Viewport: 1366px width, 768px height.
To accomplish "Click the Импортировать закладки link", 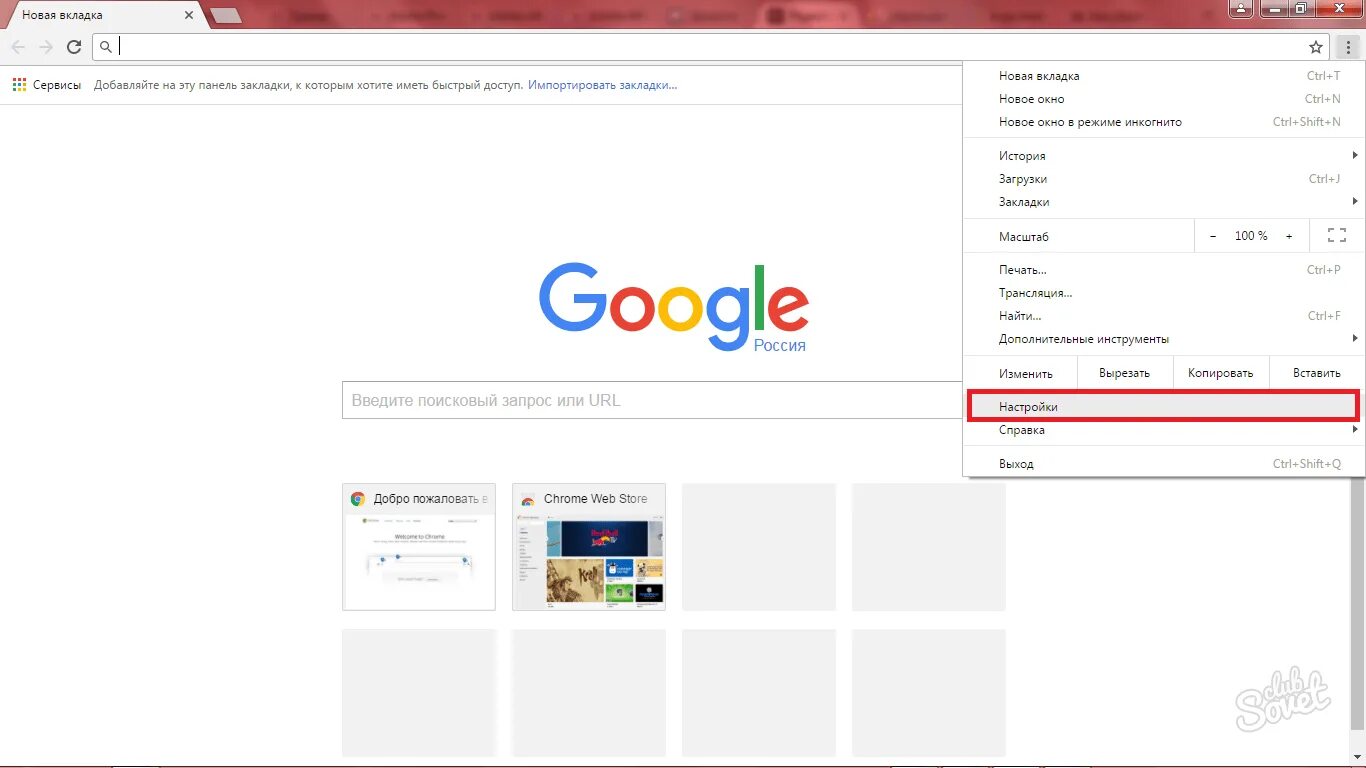I will [603, 85].
